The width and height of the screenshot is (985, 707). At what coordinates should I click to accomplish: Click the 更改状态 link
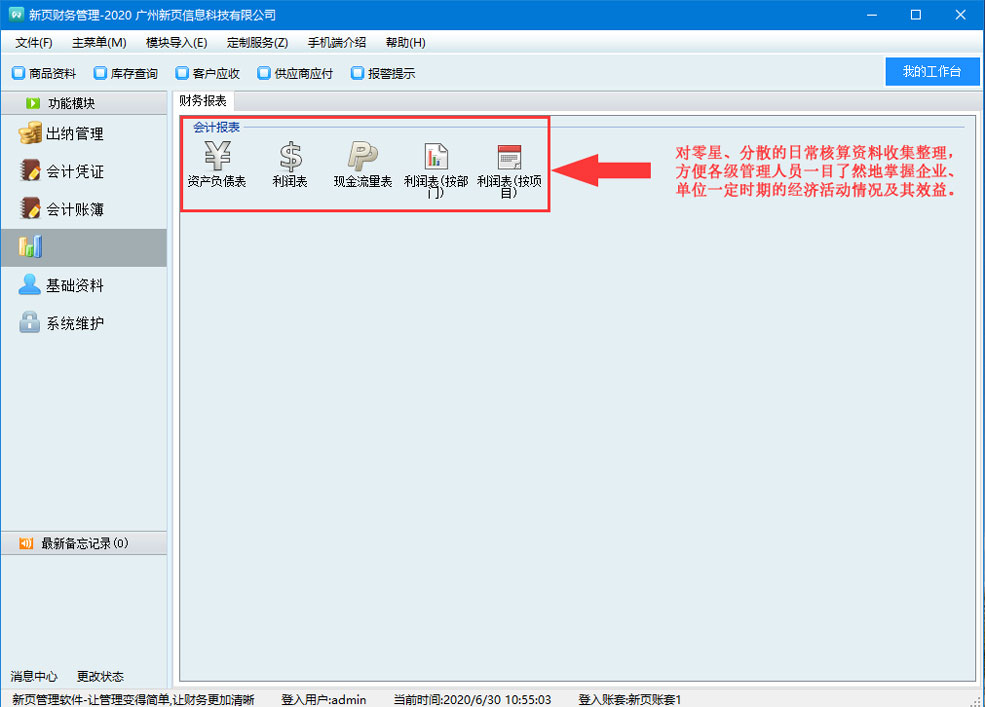click(x=100, y=677)
